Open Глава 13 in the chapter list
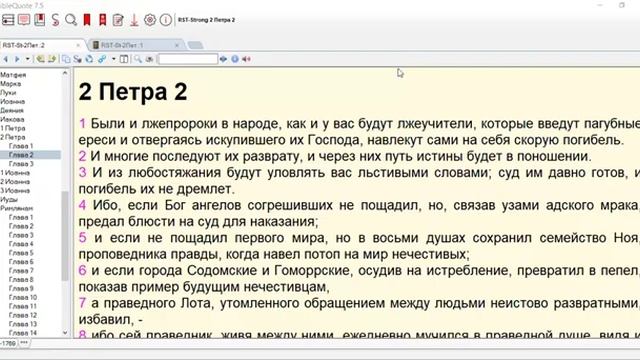Screen dimensions: 640x360 [23, 324]
